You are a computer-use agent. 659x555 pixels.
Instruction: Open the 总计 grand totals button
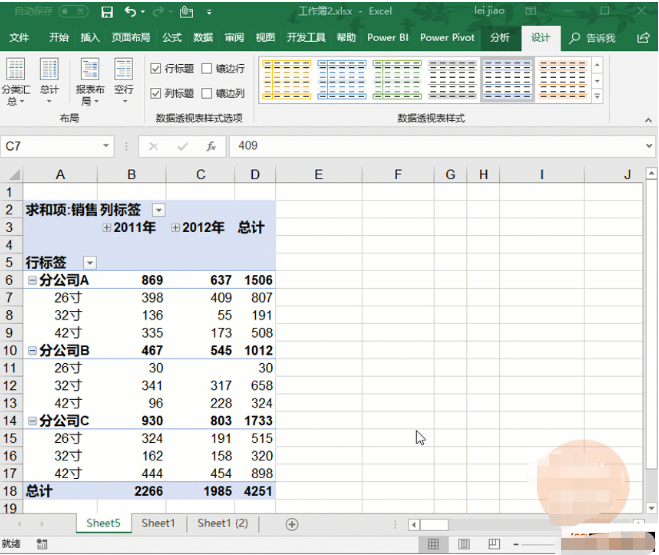point(49,82)
